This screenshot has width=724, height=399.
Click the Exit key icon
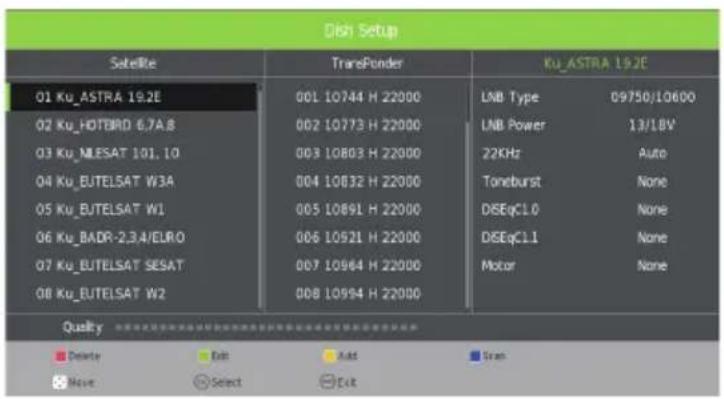[327, 382]
